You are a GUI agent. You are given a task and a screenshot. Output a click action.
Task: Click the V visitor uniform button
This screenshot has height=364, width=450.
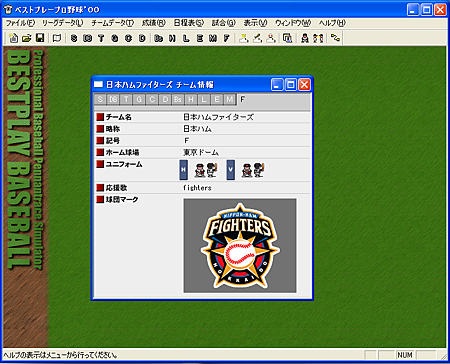[230, 170]
